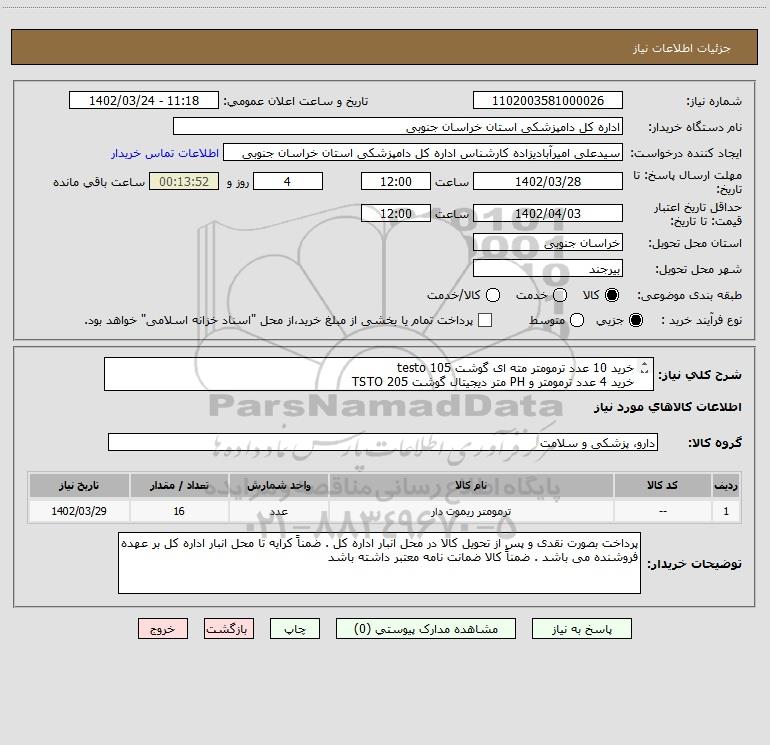Click column header ردیف
The image size is (770, 745).
click(726, 486)
